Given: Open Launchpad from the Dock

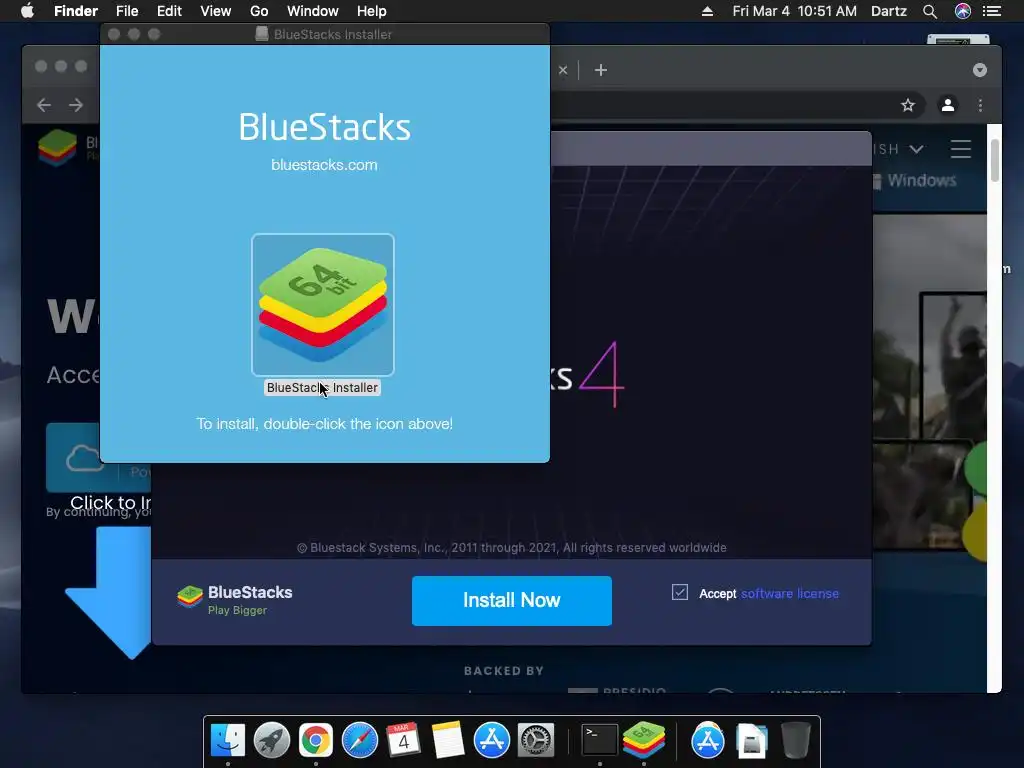Looking at the screenshot, I should [x=272, y=740].
